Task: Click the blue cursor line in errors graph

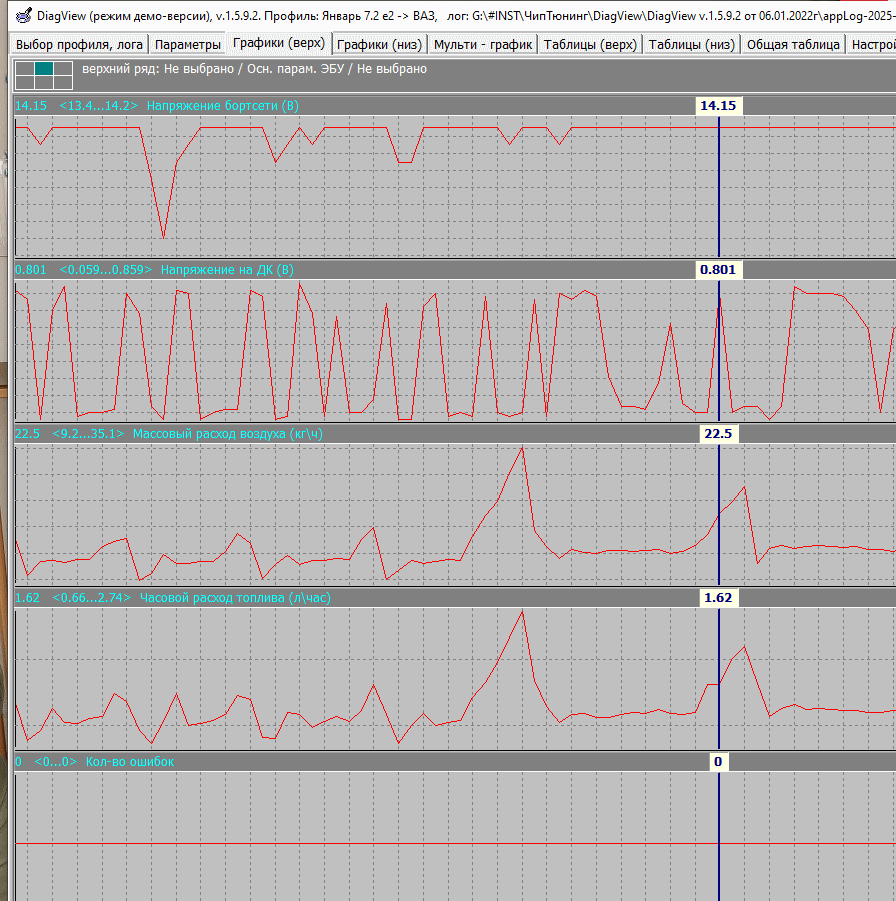Action: (x=718, y=836)
